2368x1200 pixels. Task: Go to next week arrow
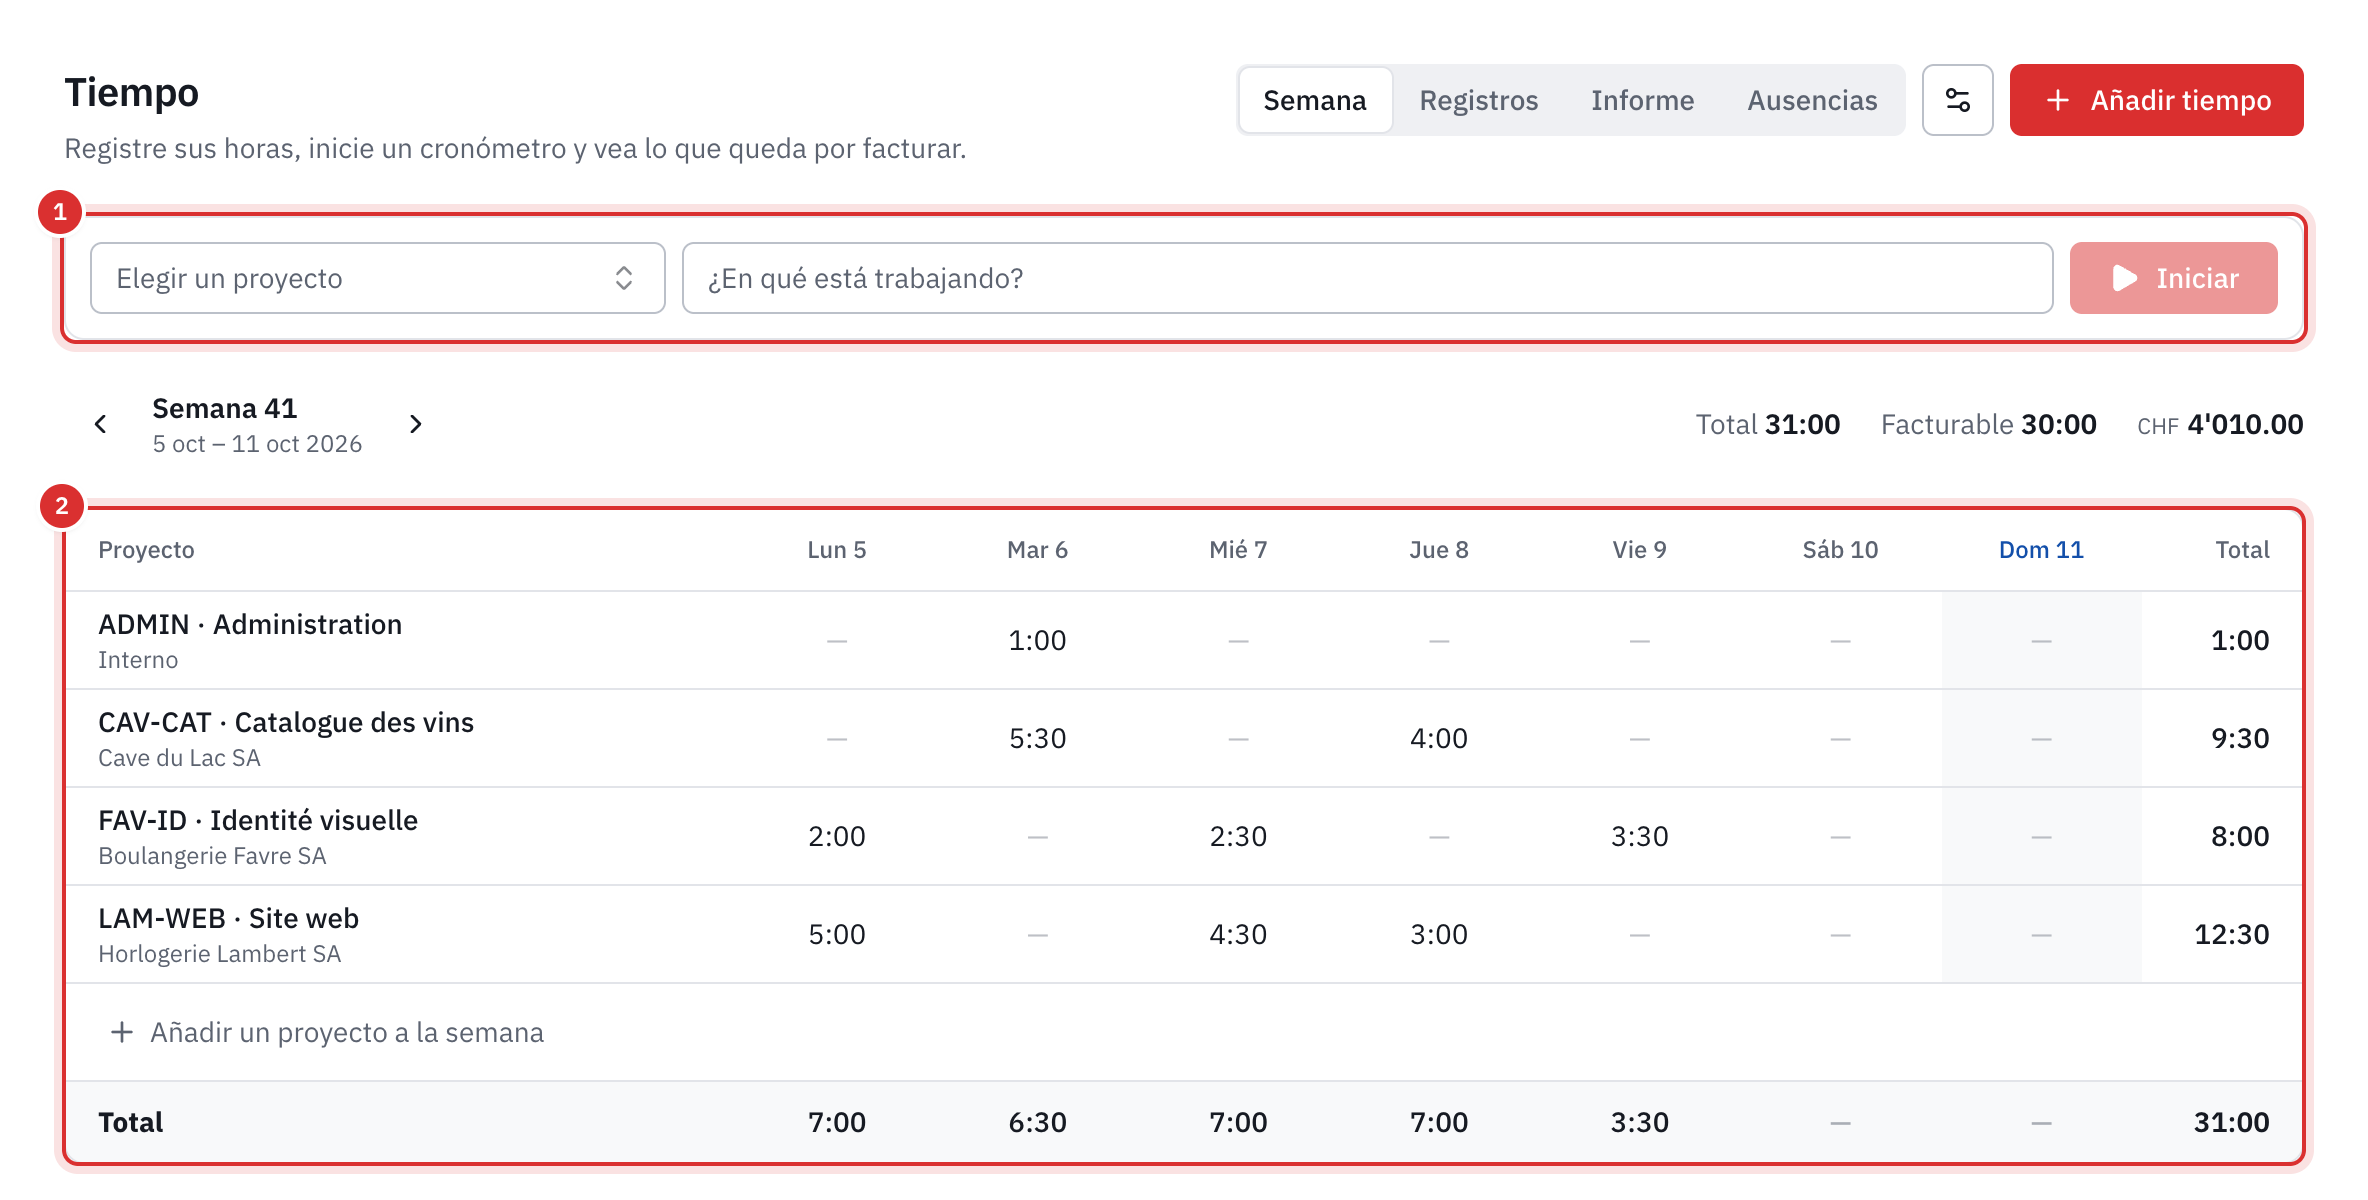coord(416,425)
